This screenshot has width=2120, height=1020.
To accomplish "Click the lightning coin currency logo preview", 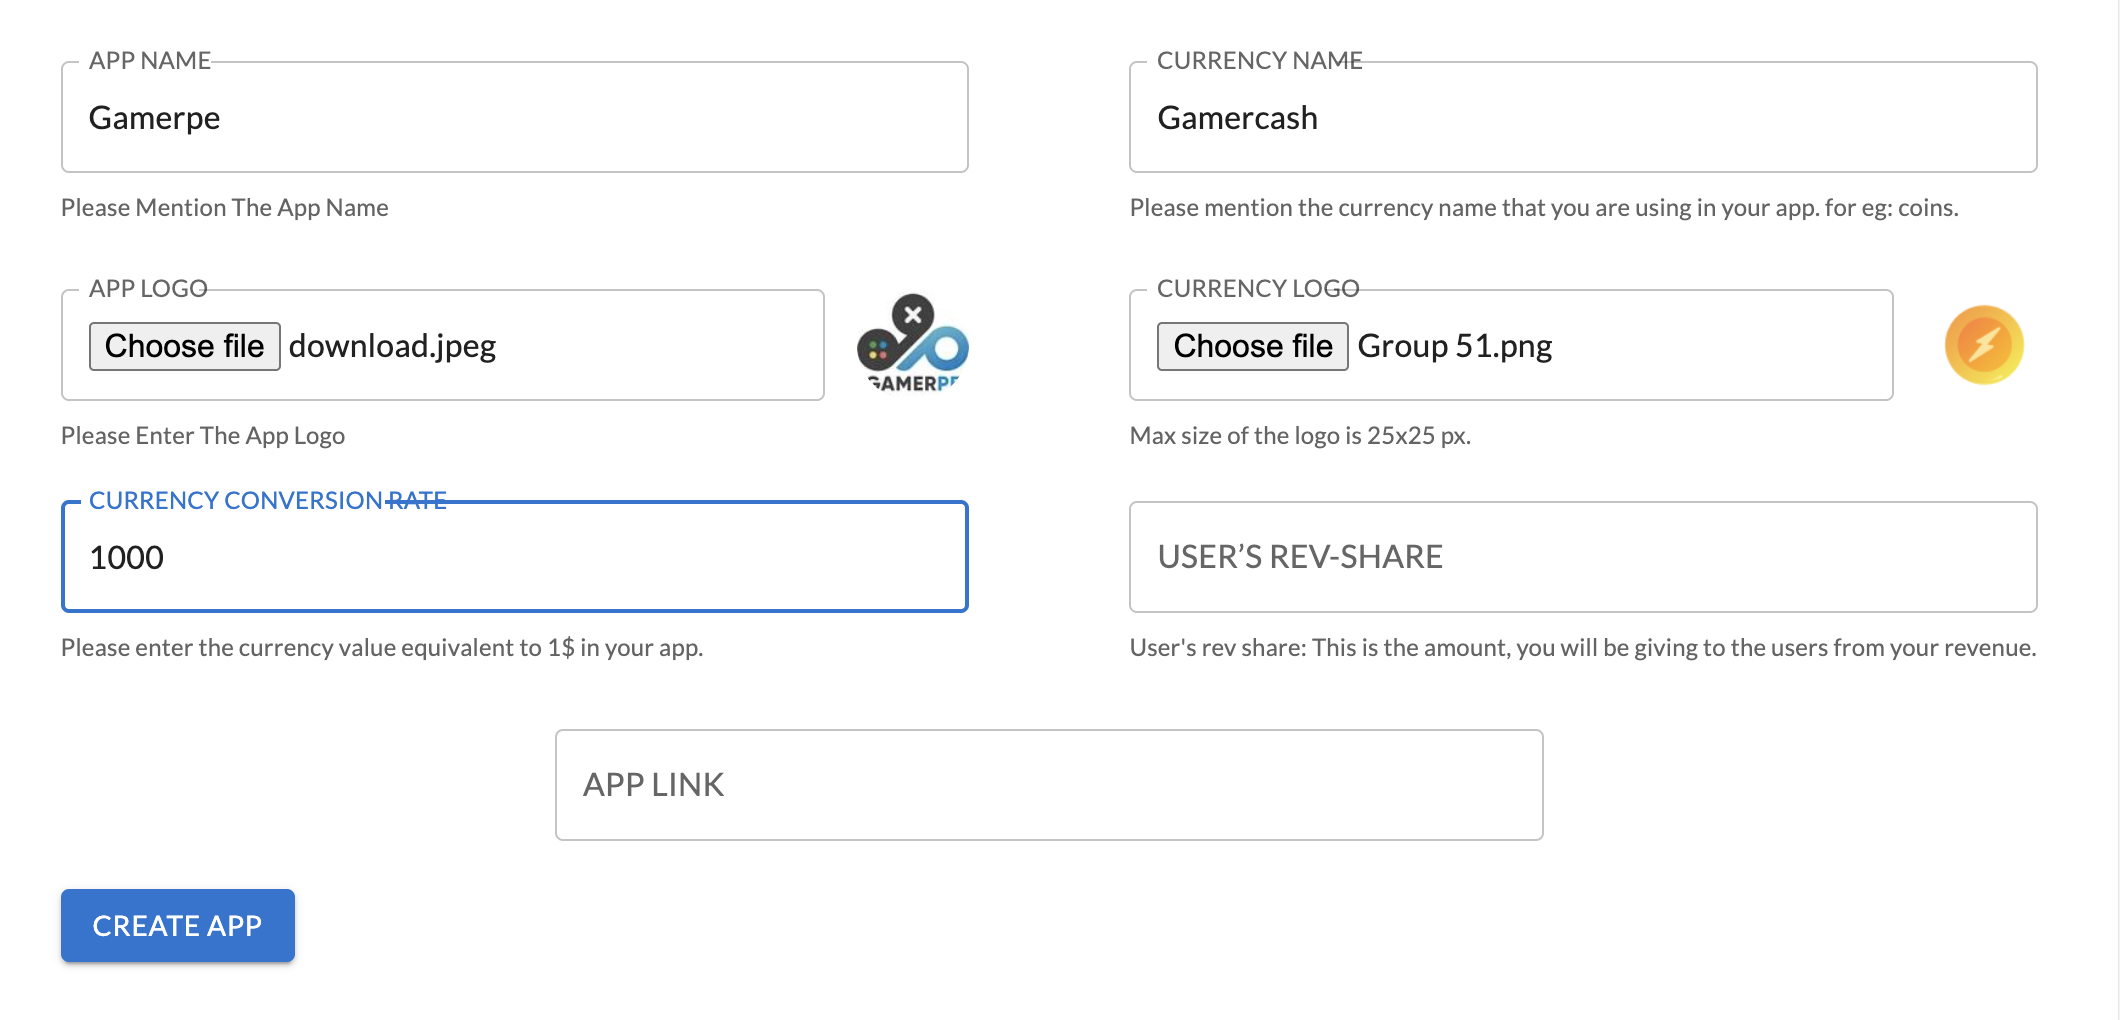I will 1984,345.
